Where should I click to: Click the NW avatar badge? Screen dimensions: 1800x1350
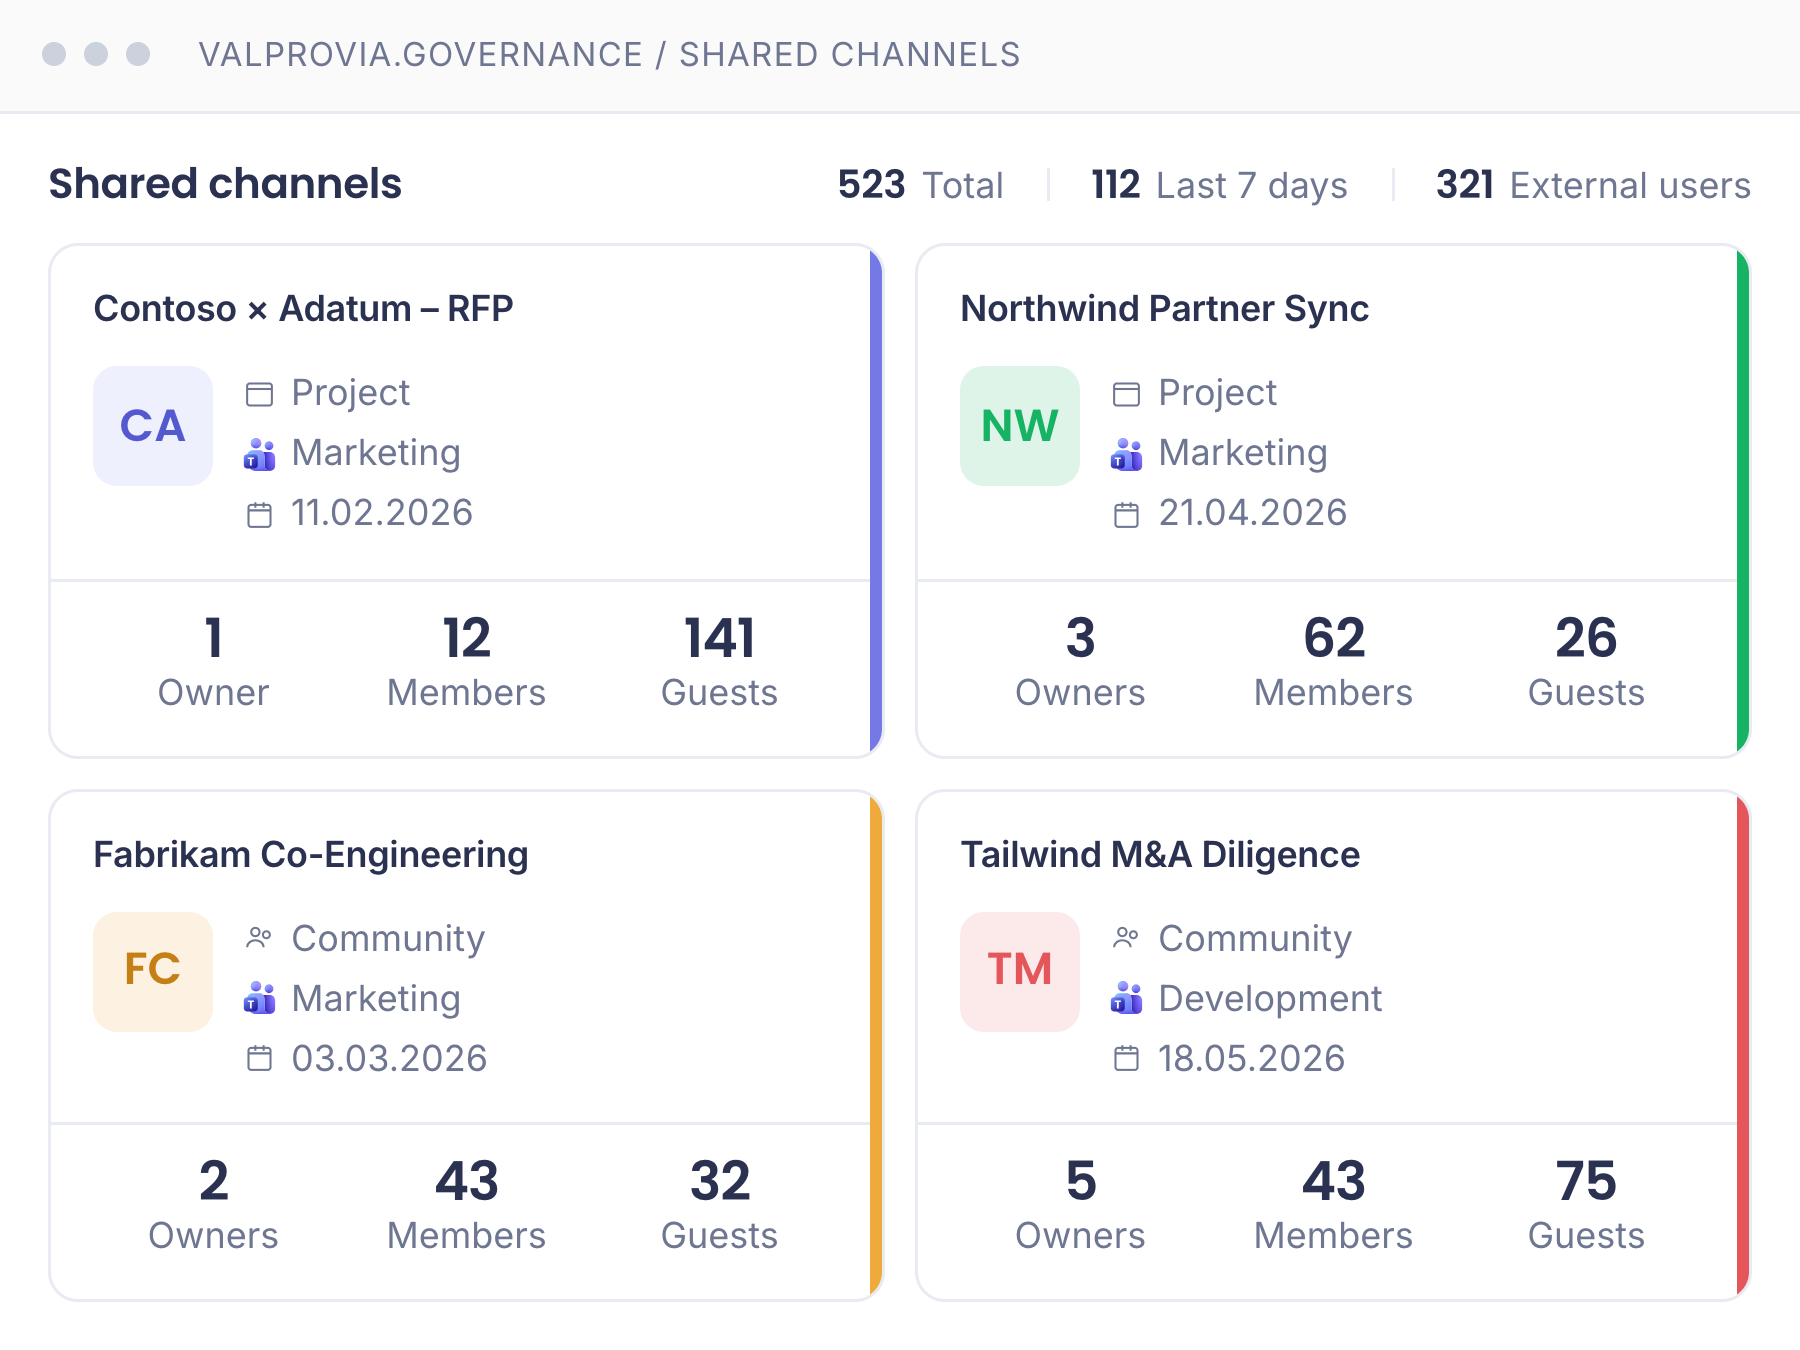(x=1020, y=426)
